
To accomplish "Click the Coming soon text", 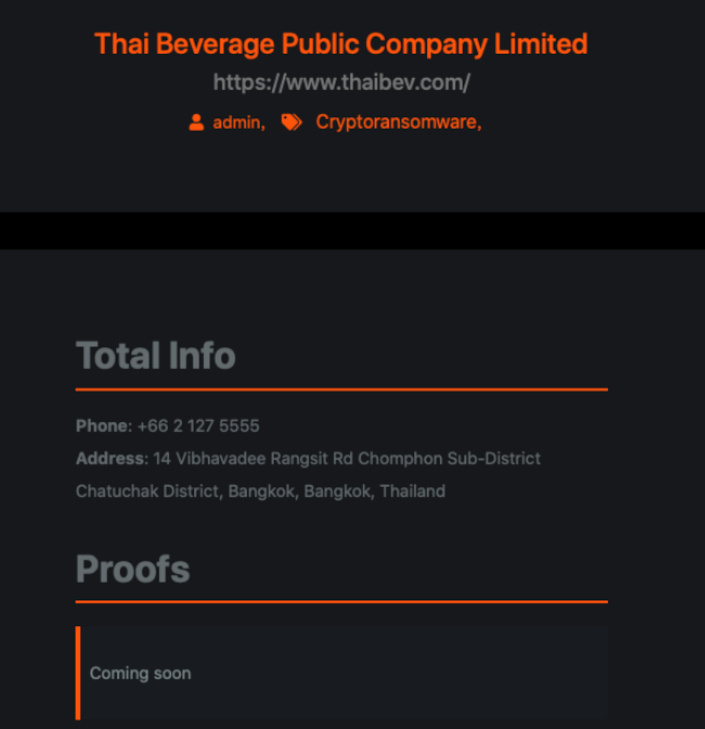I will coord(140,673).
